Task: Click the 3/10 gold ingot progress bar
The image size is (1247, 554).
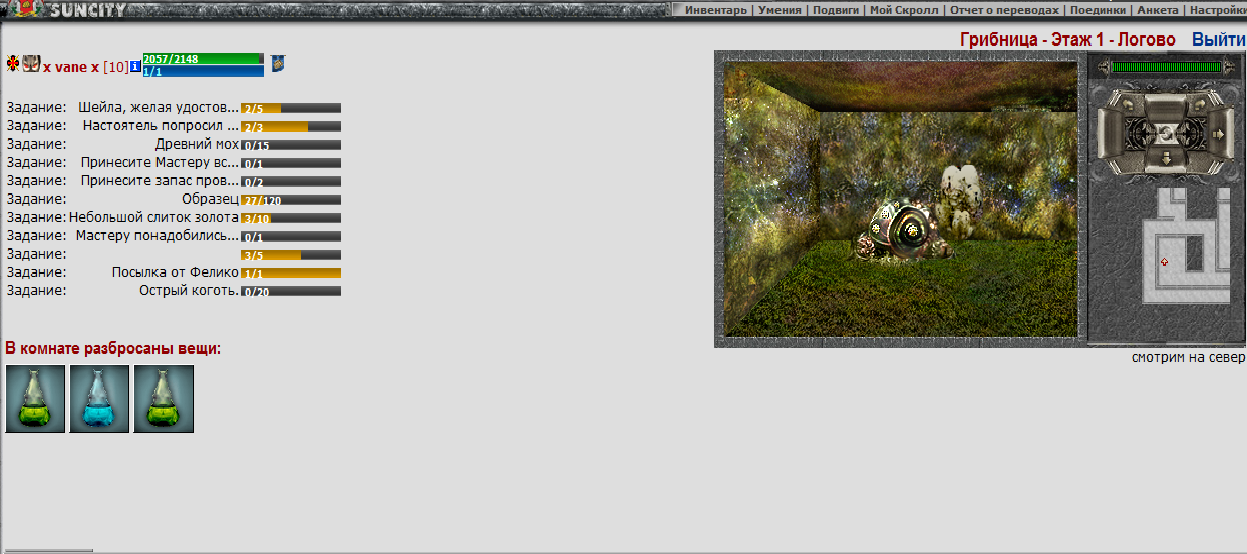Action: pos(291,218)
